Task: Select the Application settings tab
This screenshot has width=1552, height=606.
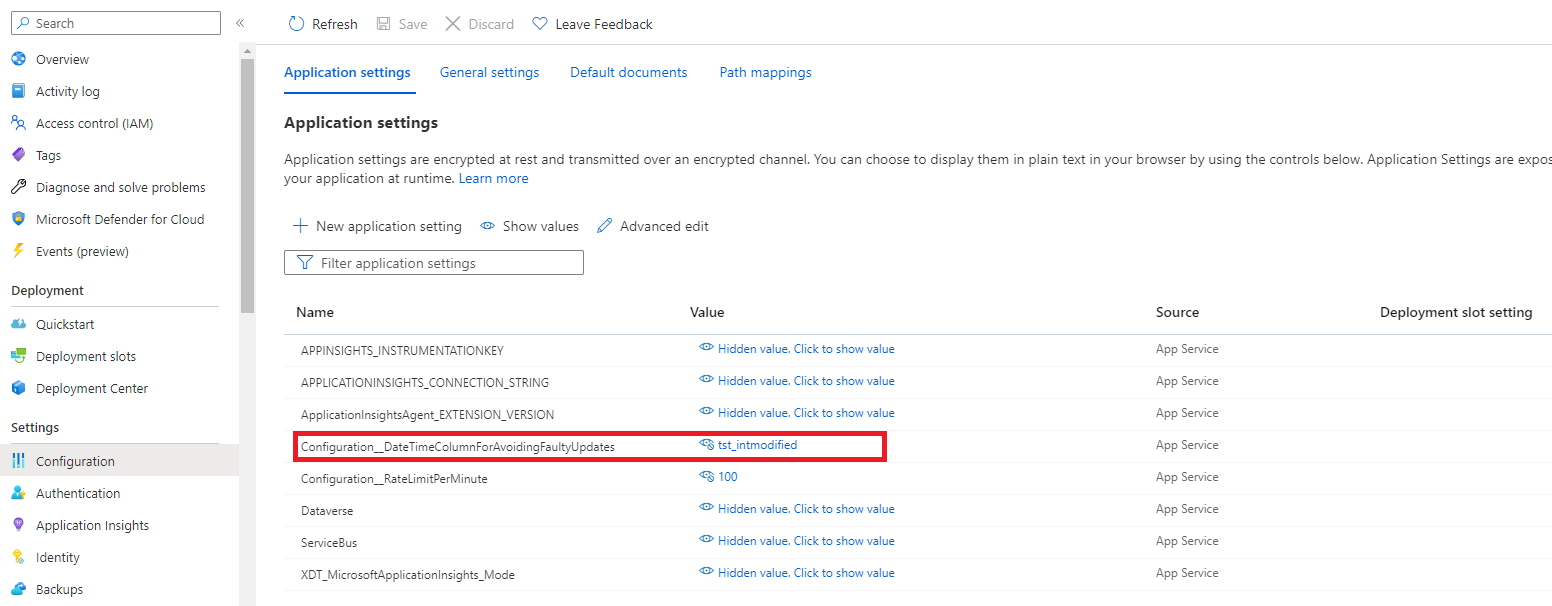Action: tap(347, 72)
